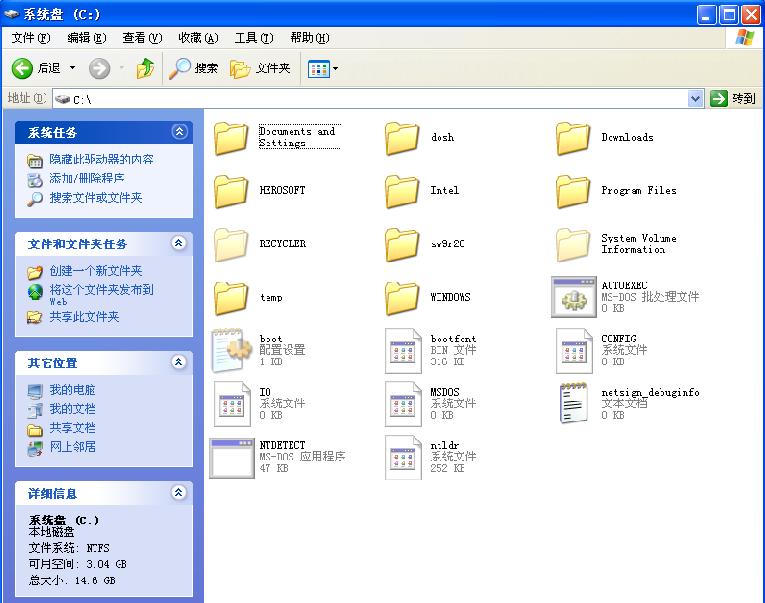Click 将这个文件夹发布到 Web link
The image size is (765, 603).
click(x=101, y=295)
